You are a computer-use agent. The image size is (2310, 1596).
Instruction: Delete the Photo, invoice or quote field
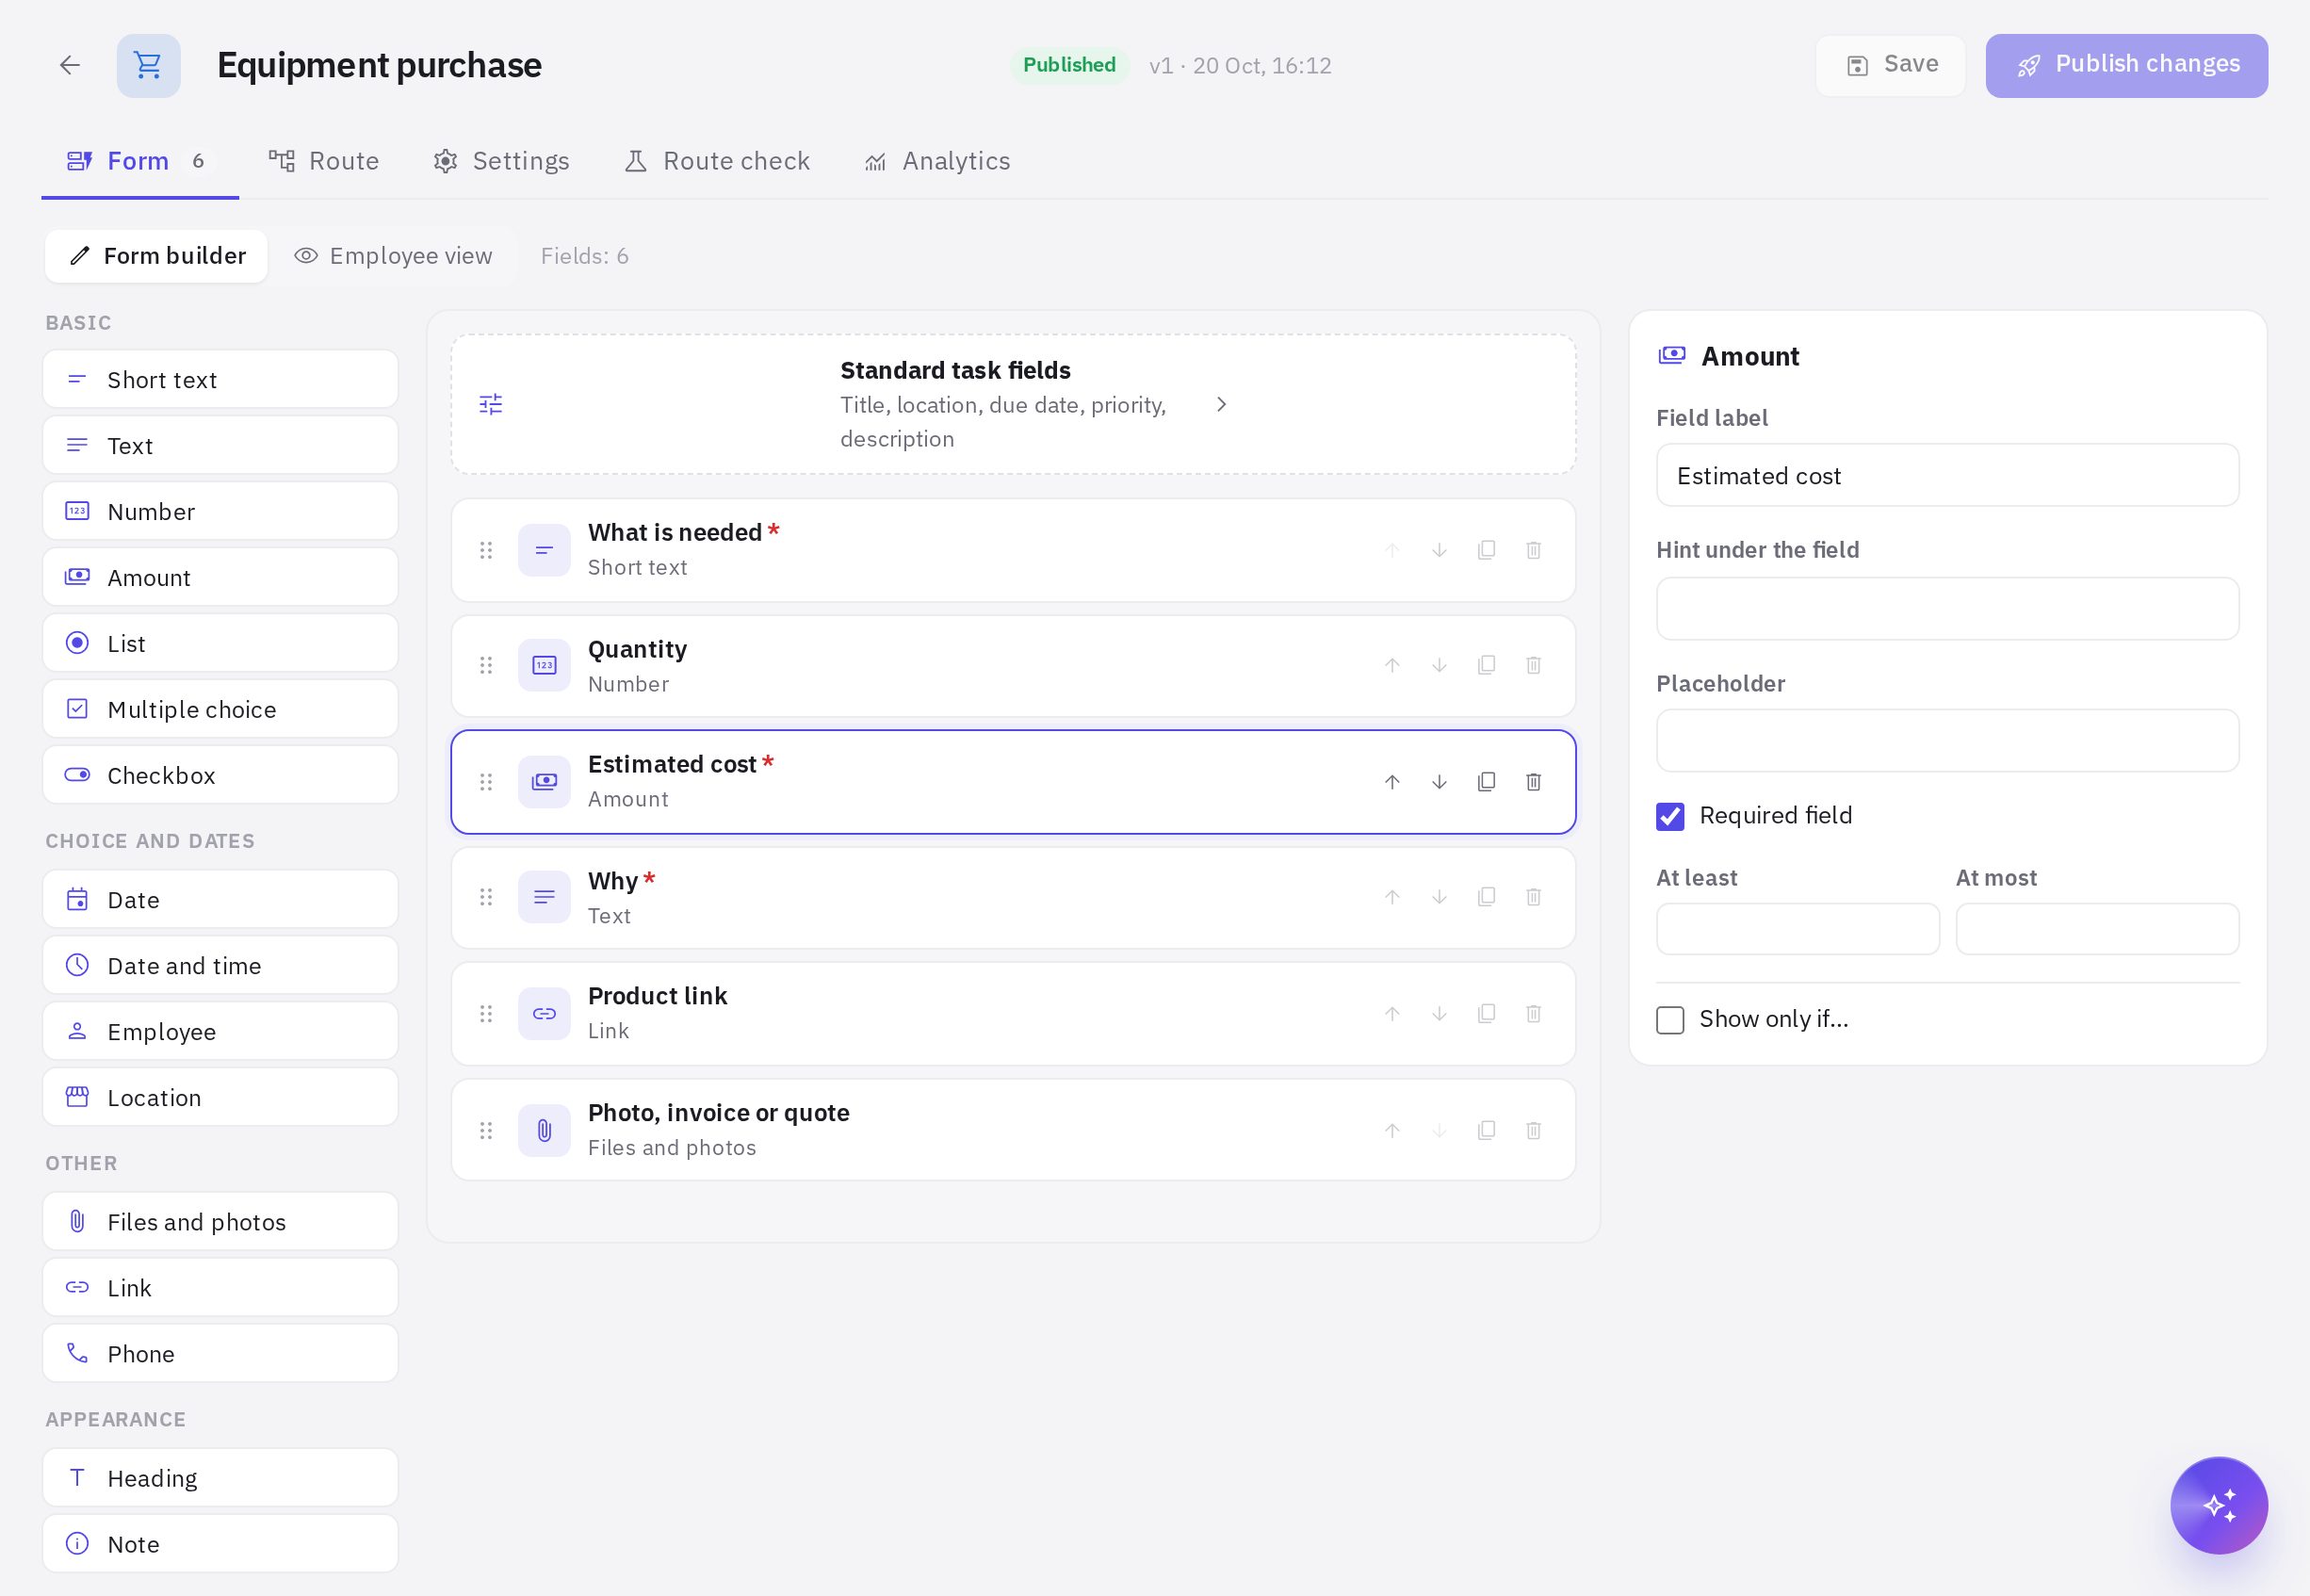1533,1130
